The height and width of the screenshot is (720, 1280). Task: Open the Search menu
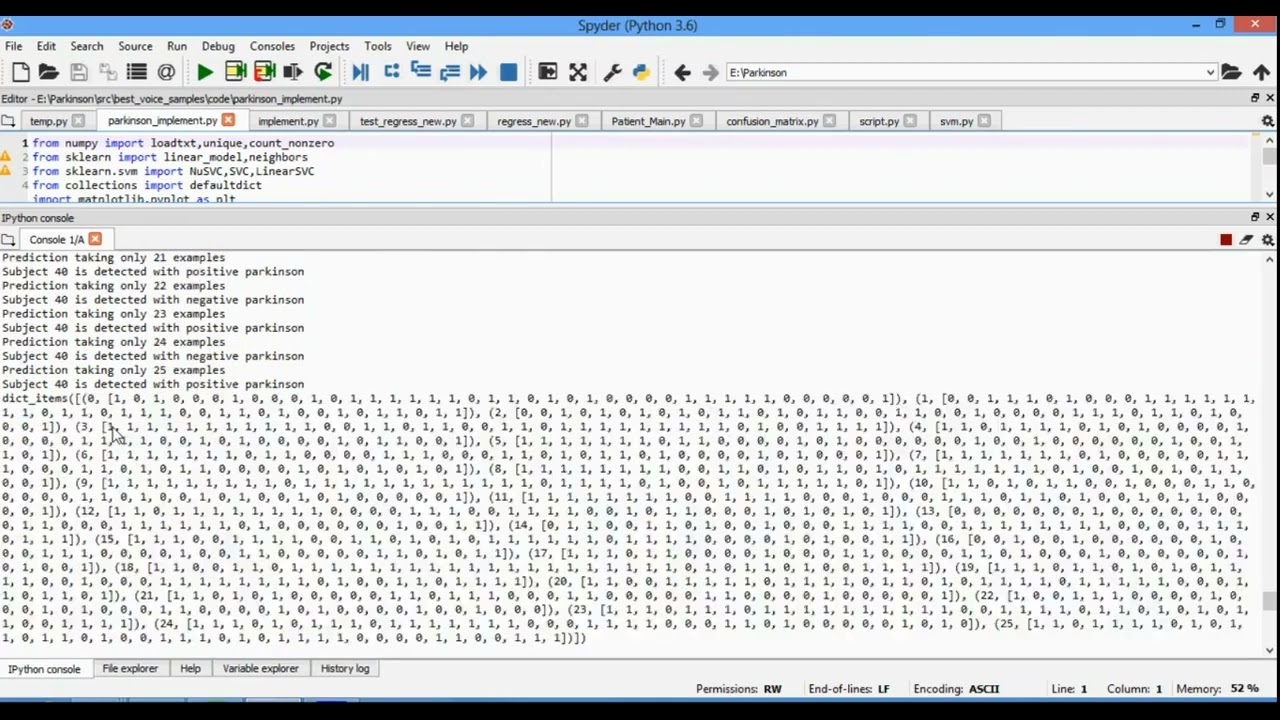87,46
